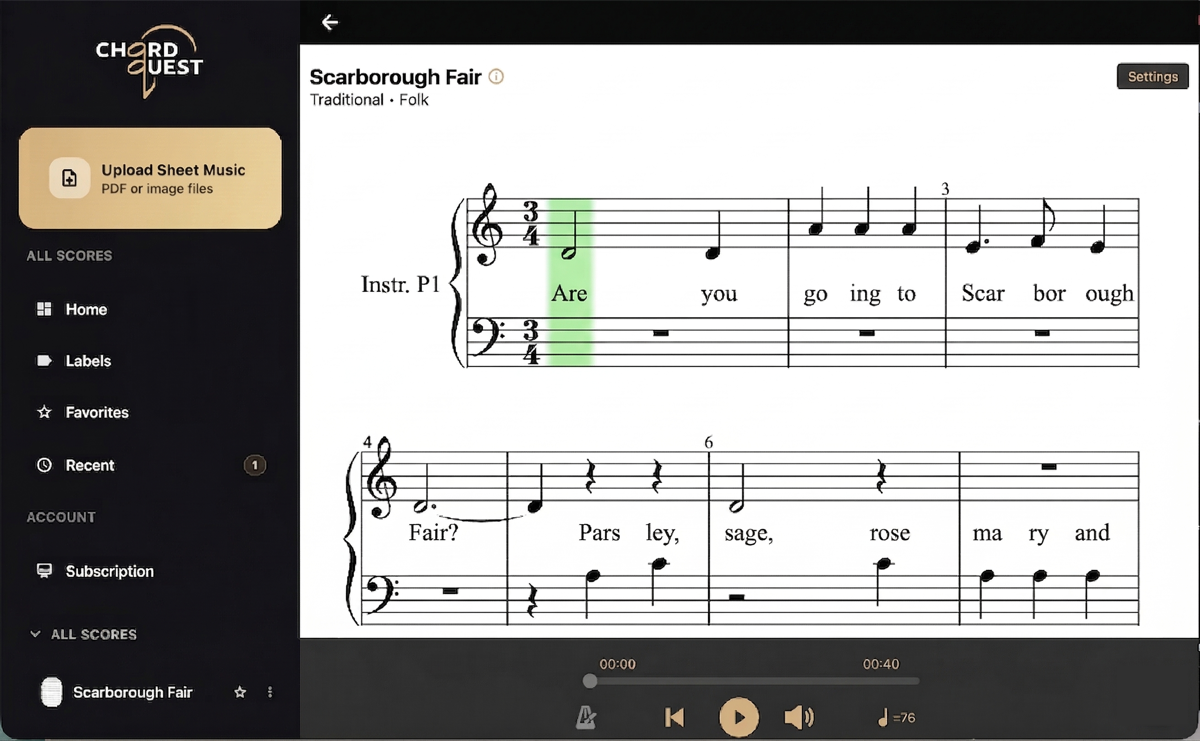Image resolution: width=1200 pixels, height=741 pixels.
Task: Favorite the current score via star icon
Action: [240, 692]
